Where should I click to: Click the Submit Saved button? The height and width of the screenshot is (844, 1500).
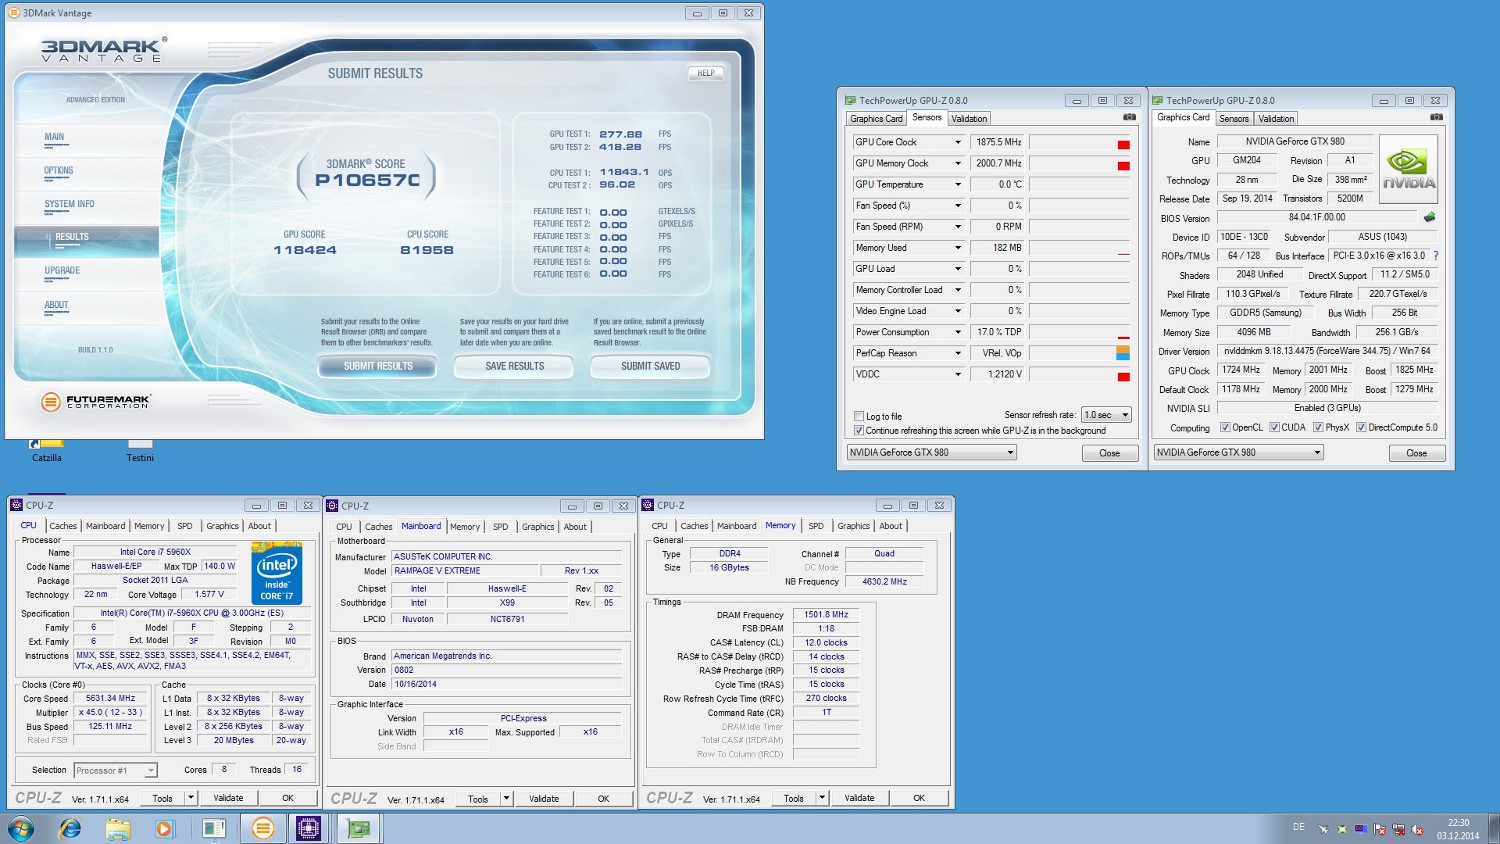tap(651, 366)
